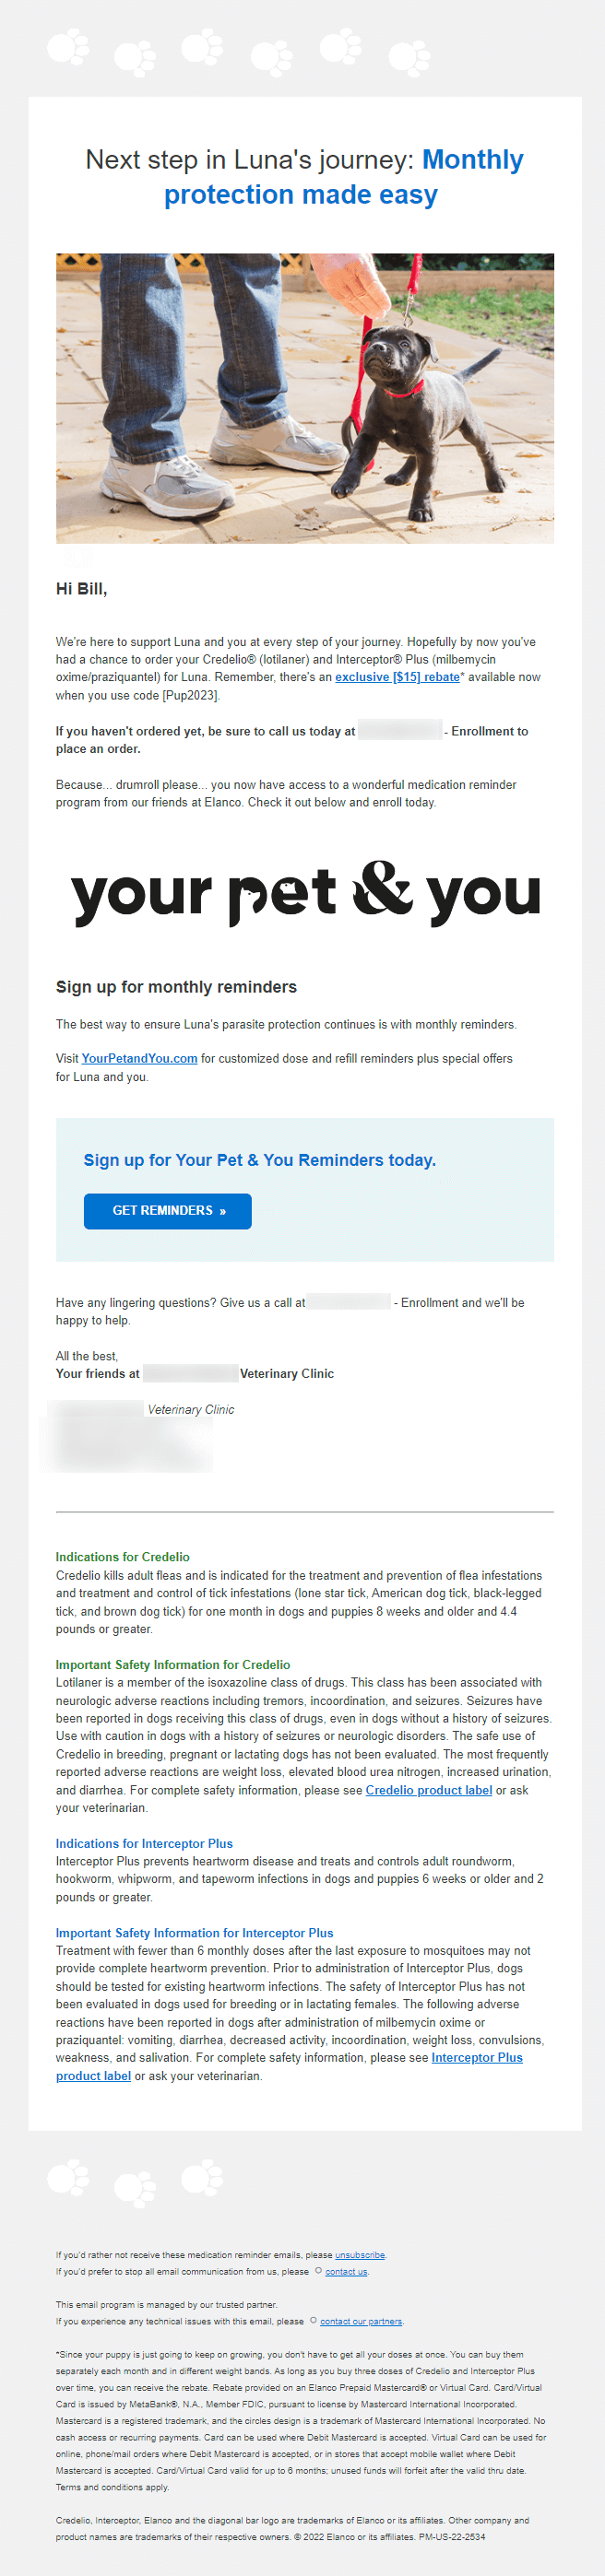
Task: Click the exclusive [$15] rebate link
Action: point(397,677)
